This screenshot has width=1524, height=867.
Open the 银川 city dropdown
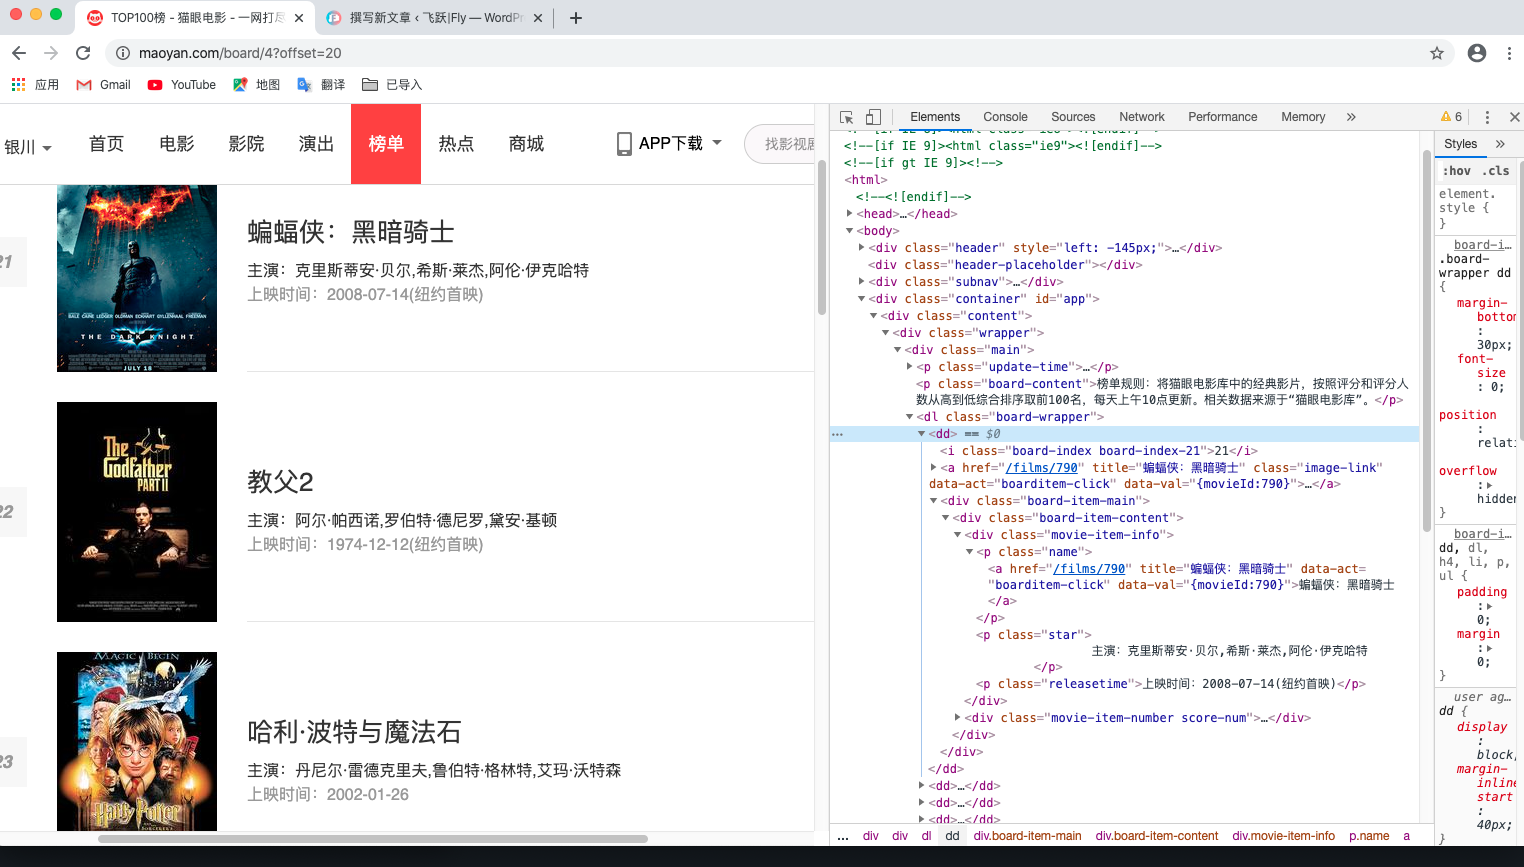pos(28,147)
